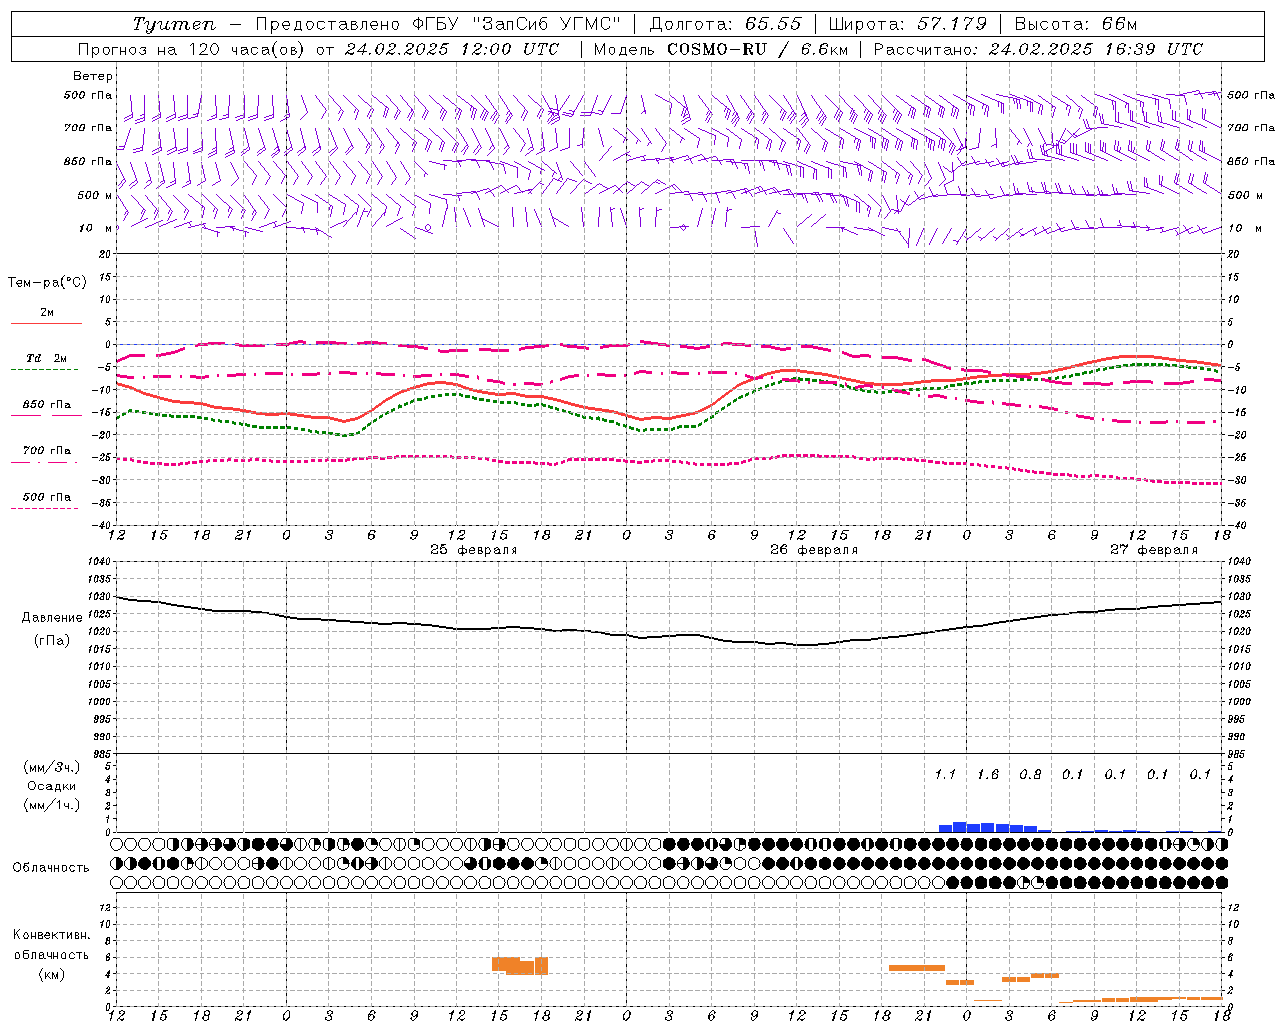Click the "Осадки" precipitation label
This screenshot has width=1280, height=1024.
[x=51, y=786]
